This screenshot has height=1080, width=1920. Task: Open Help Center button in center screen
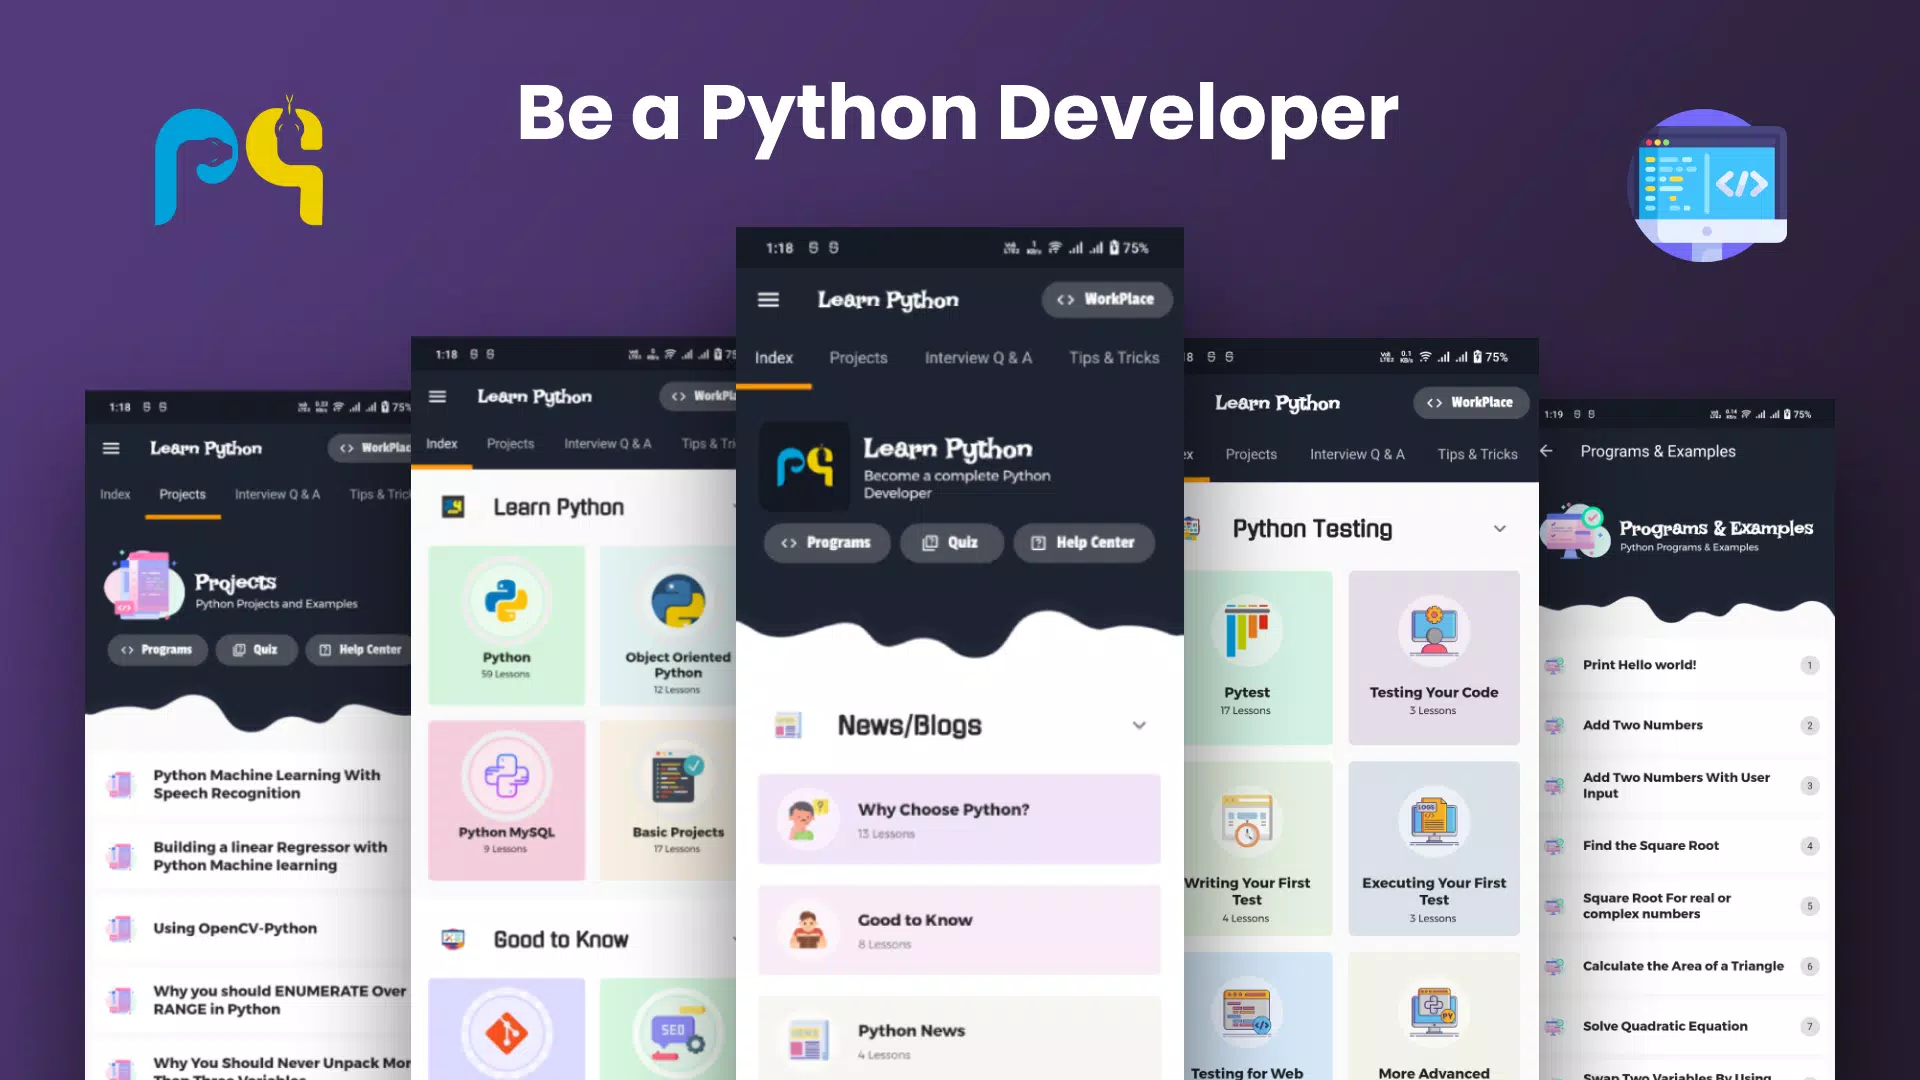1084,542
